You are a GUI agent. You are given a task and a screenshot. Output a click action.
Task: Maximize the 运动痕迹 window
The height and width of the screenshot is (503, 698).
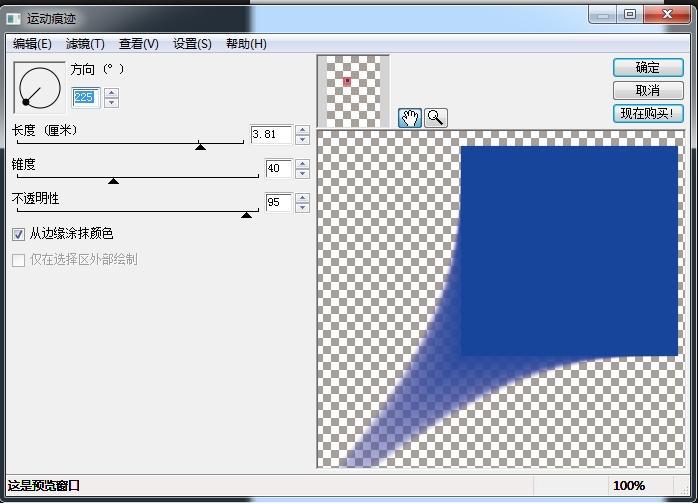click(629, 14)
